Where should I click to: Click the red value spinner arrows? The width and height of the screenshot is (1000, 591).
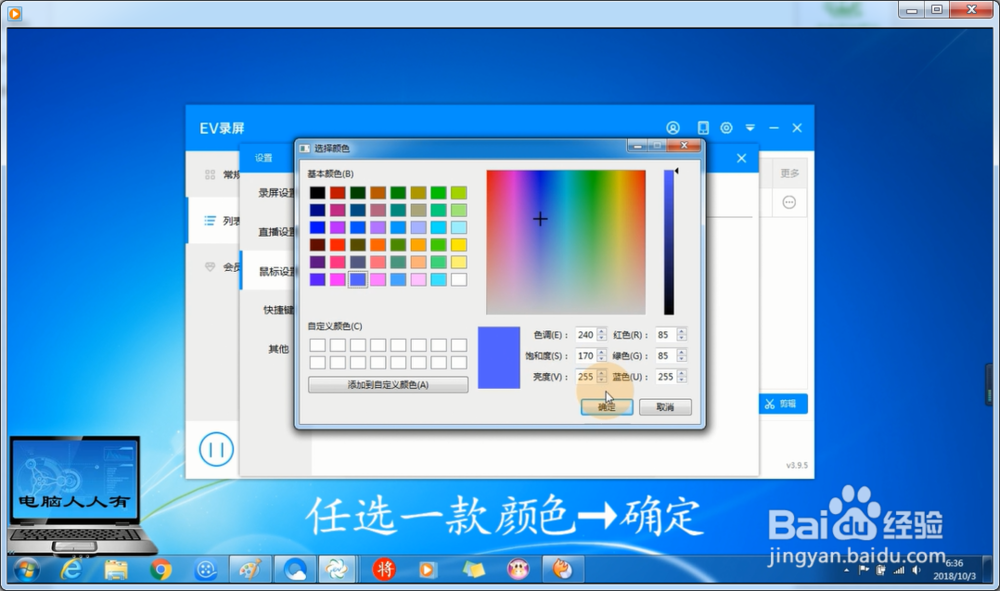(682, 335)
